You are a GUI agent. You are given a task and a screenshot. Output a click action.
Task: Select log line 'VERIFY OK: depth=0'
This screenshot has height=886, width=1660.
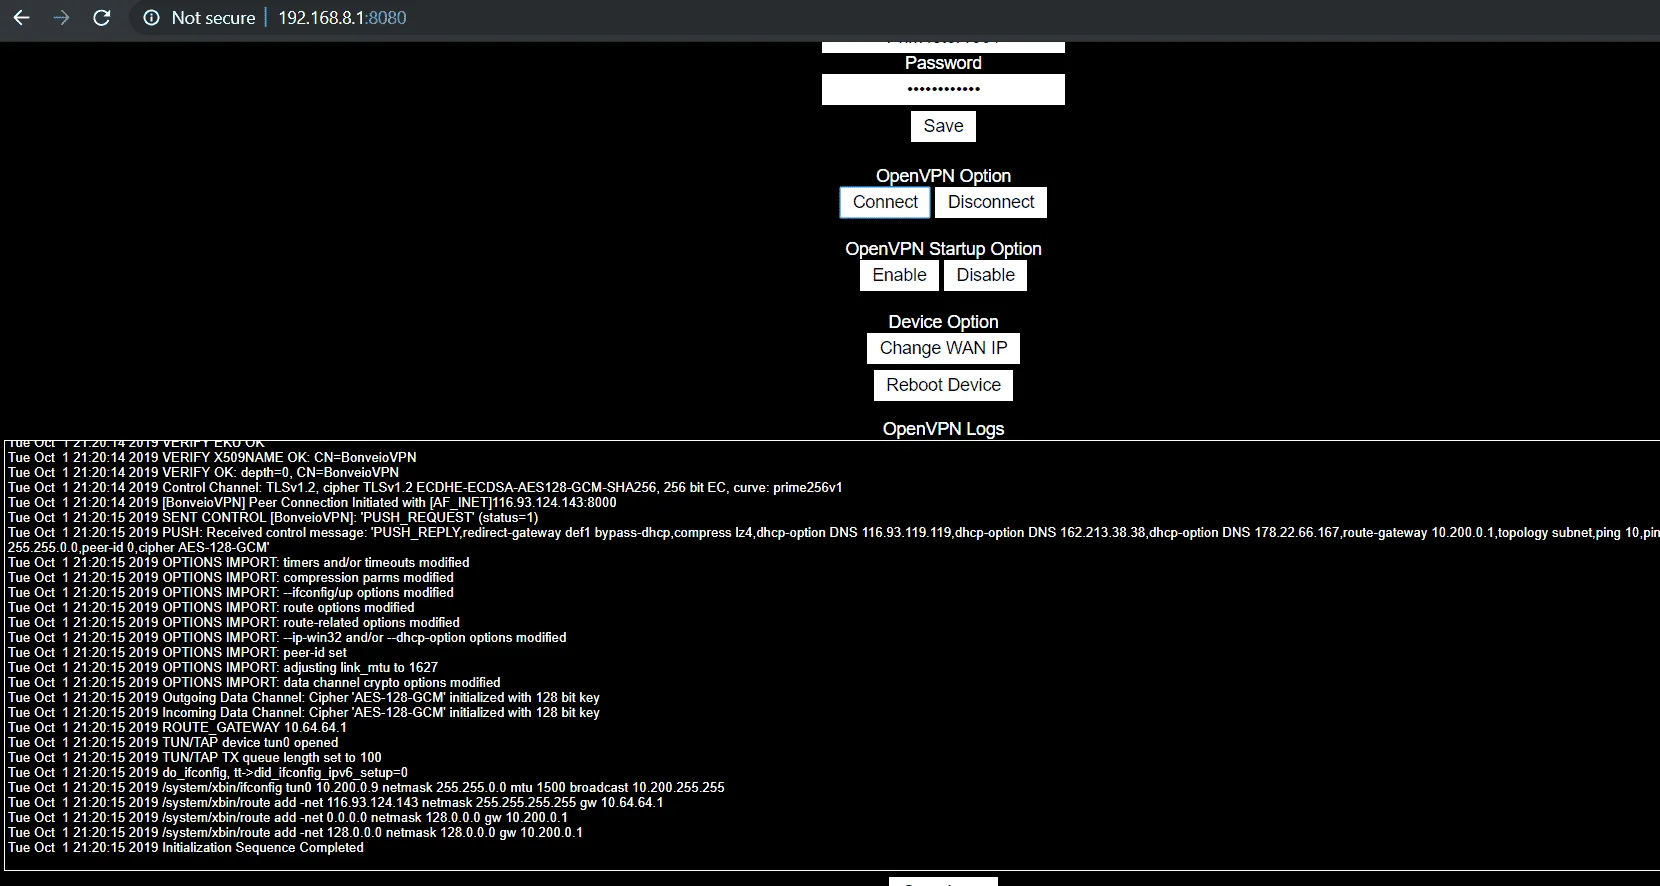pyautogui.click(x=204, y=472)
